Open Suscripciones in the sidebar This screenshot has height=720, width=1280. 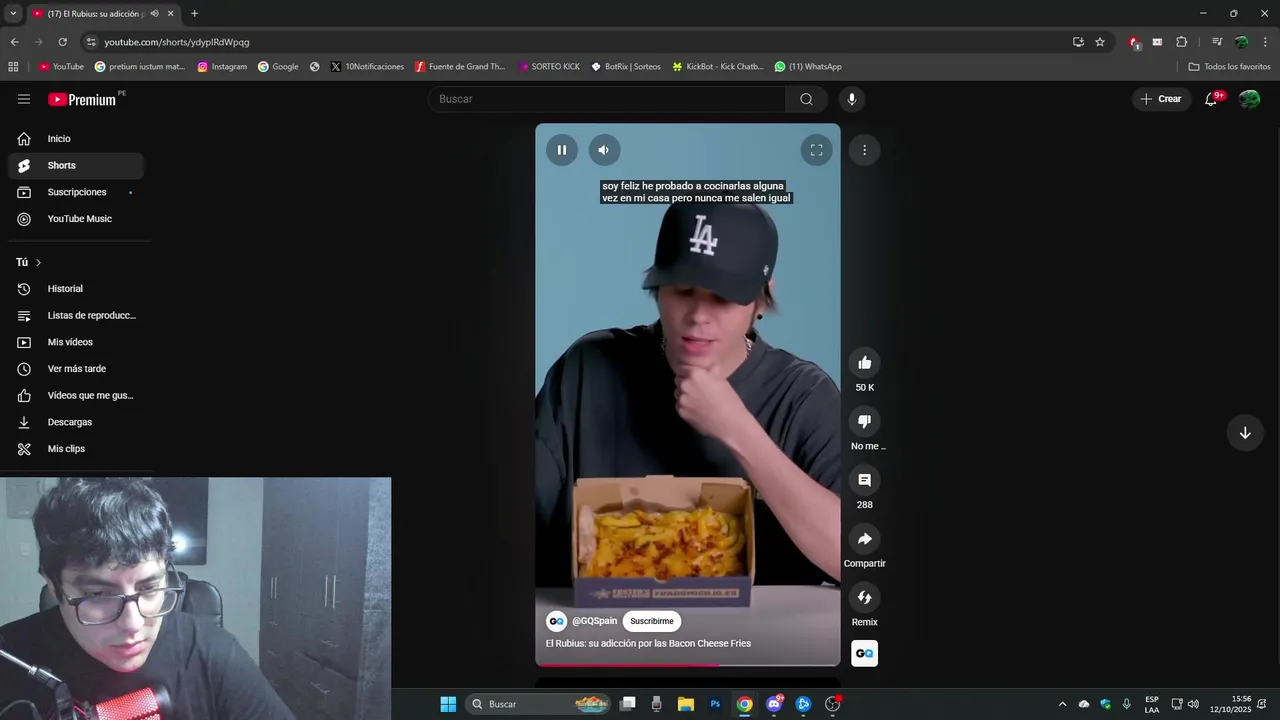click(76, 192)
